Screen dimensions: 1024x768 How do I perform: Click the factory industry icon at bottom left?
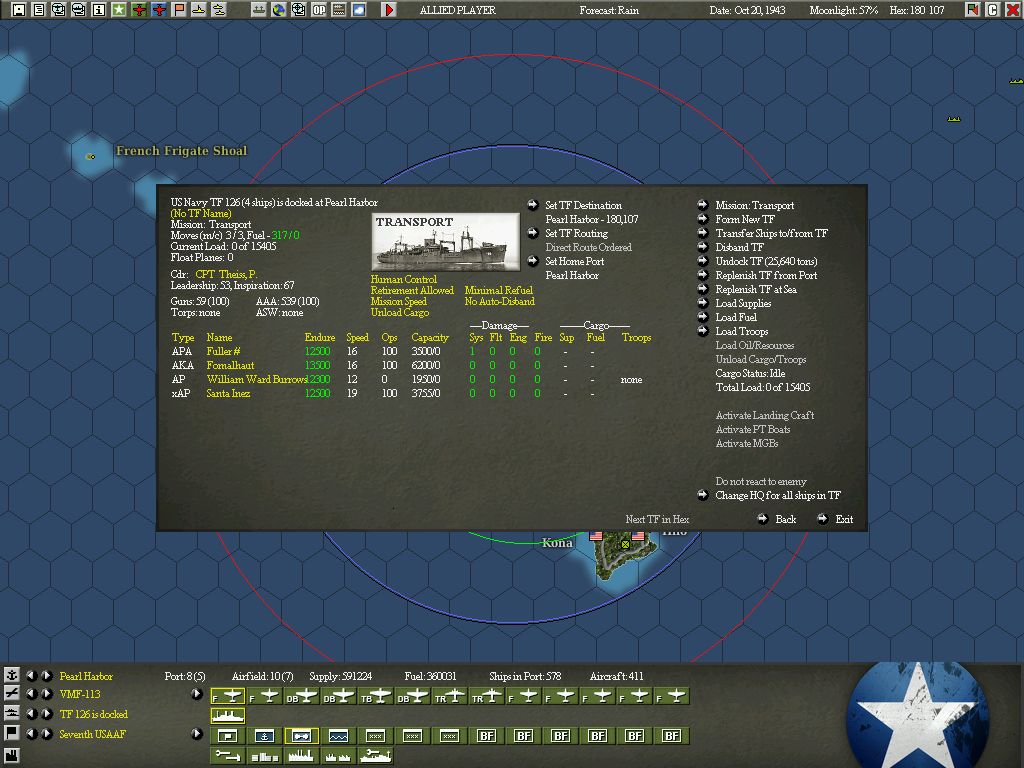click(12, 756)
